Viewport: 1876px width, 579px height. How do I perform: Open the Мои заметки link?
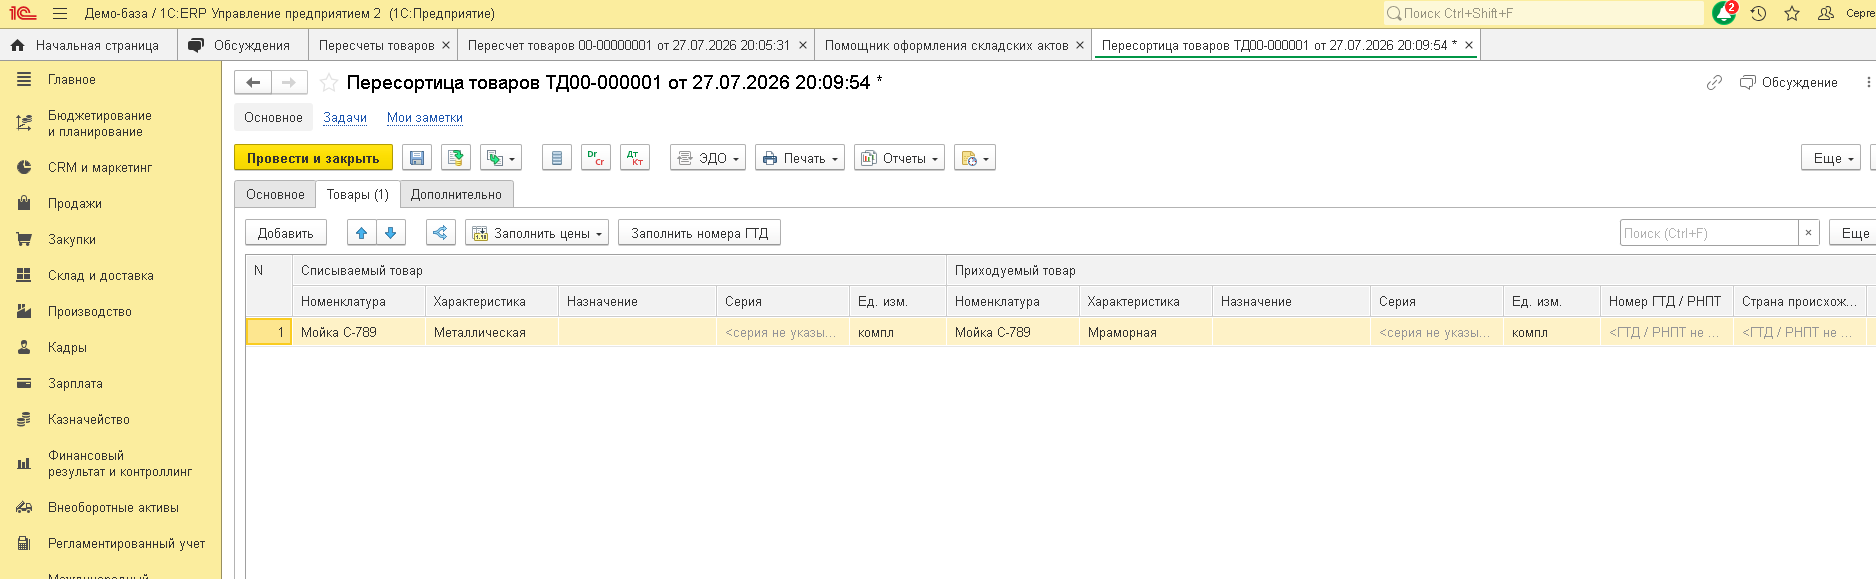425,118
